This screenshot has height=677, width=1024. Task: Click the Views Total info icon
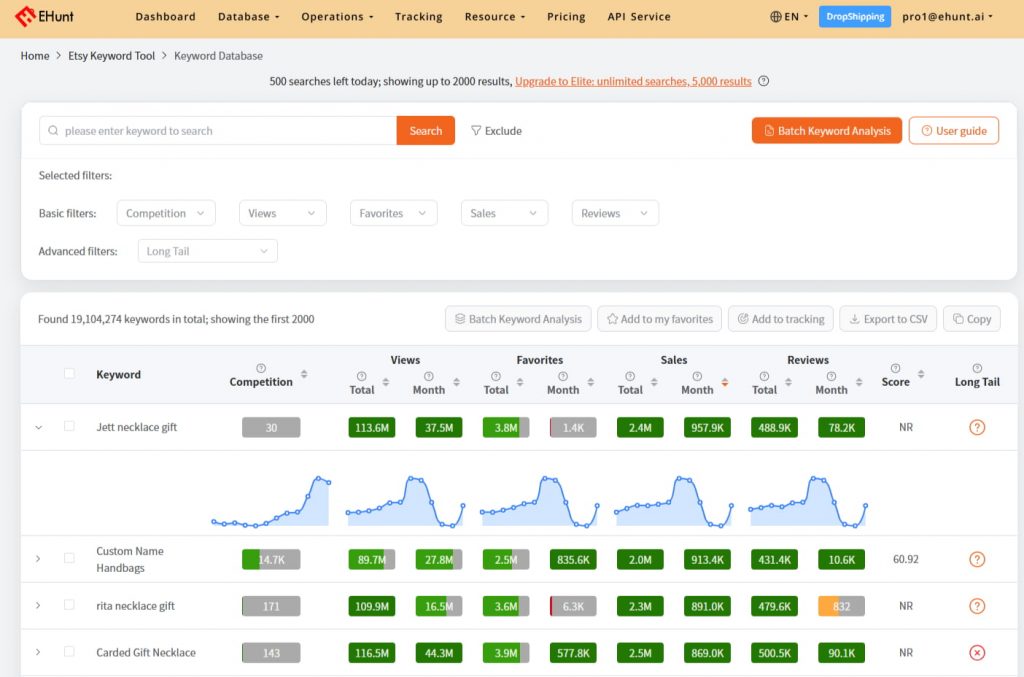(x=361, y=376)
